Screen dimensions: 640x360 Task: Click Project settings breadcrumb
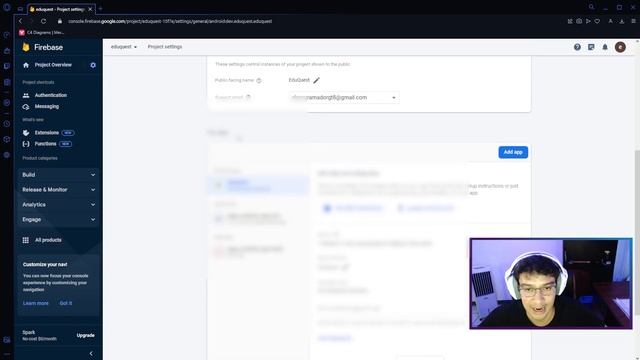[x=165, y=47]
